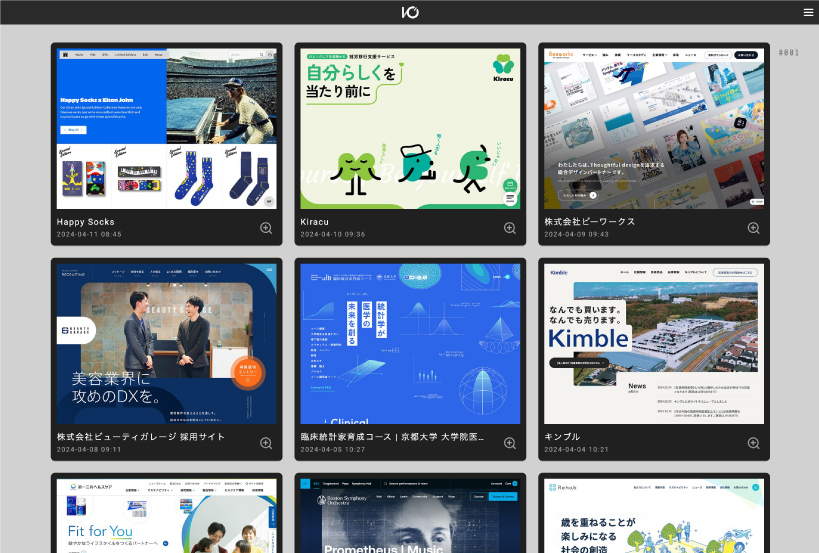Open the Happy Socks website thumbnail
This screenshot has width=819, height=553.
click(167, 128)
